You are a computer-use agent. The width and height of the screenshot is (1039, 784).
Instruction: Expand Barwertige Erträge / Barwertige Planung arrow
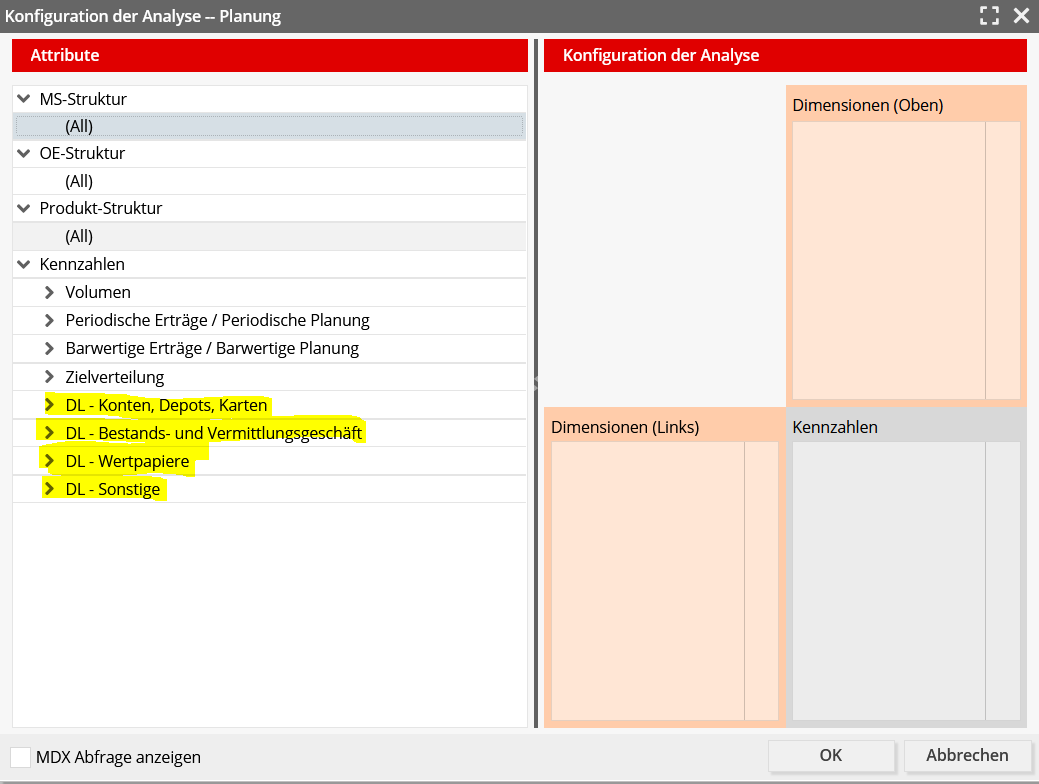pyautogui.click(x=49, y=349)
